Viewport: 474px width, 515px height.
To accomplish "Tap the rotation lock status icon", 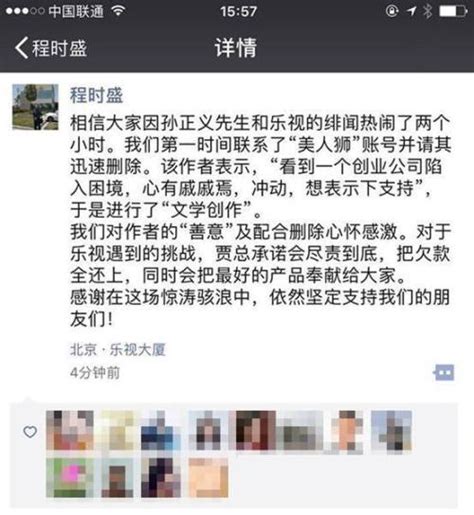I will click(x=392, y=11).
